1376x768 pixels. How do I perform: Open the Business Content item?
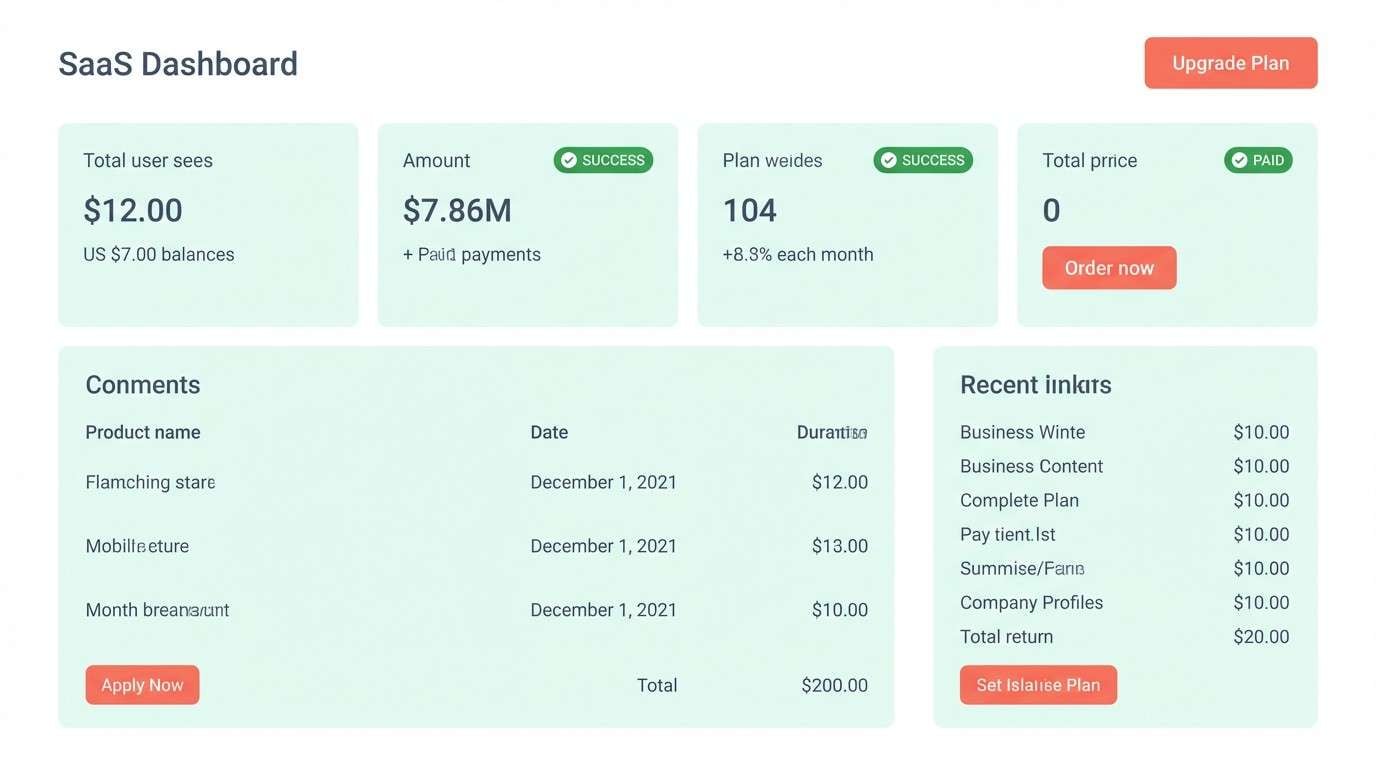(x=1031, y=466)
